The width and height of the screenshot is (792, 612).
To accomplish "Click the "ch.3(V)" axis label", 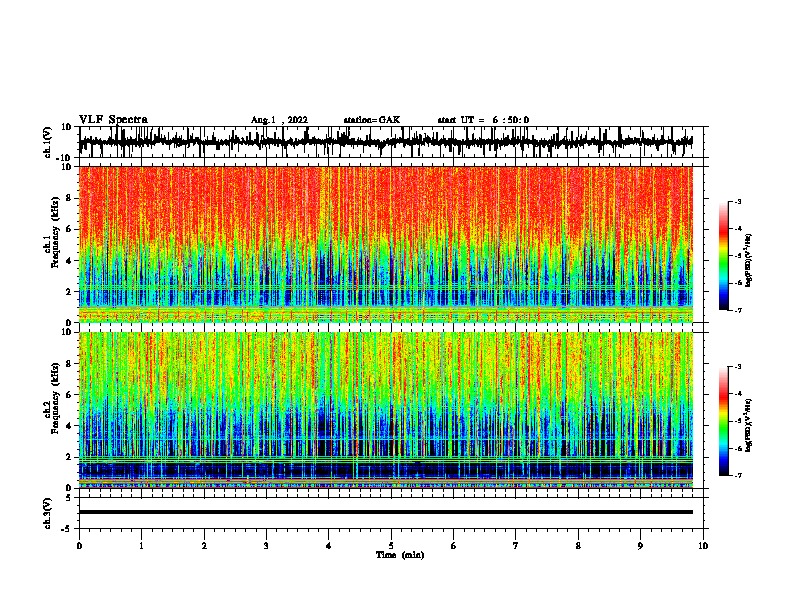I will pyautogui.click(x=48, y=514).
